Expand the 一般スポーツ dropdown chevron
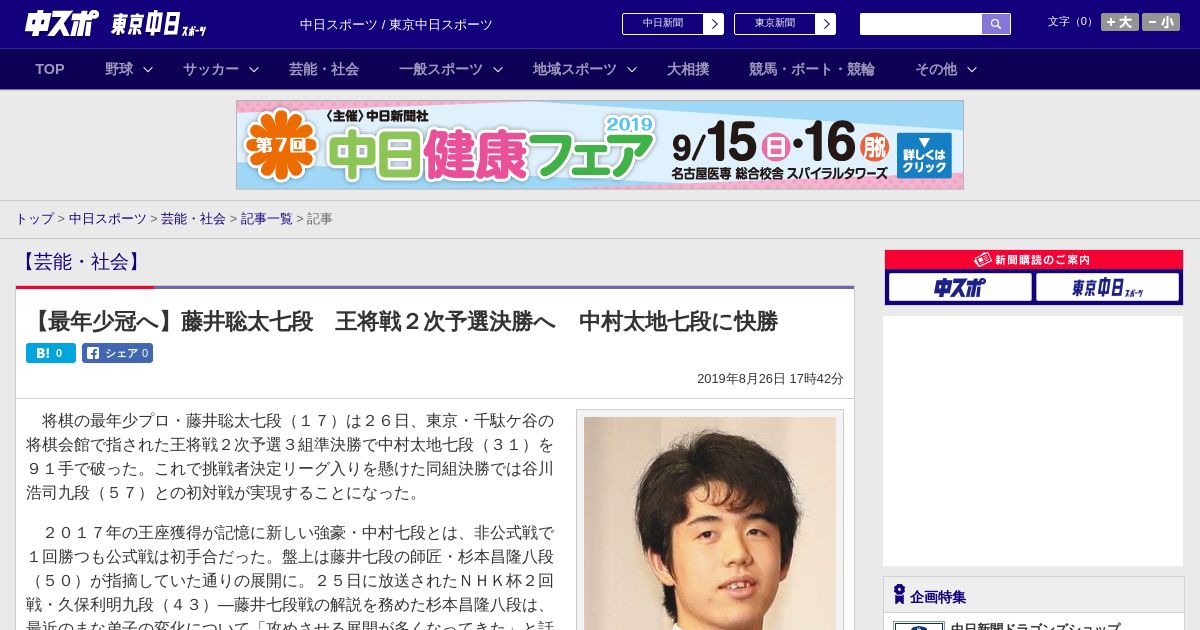Viewport: 1200px width, 630px height. (x=498, y=69)
